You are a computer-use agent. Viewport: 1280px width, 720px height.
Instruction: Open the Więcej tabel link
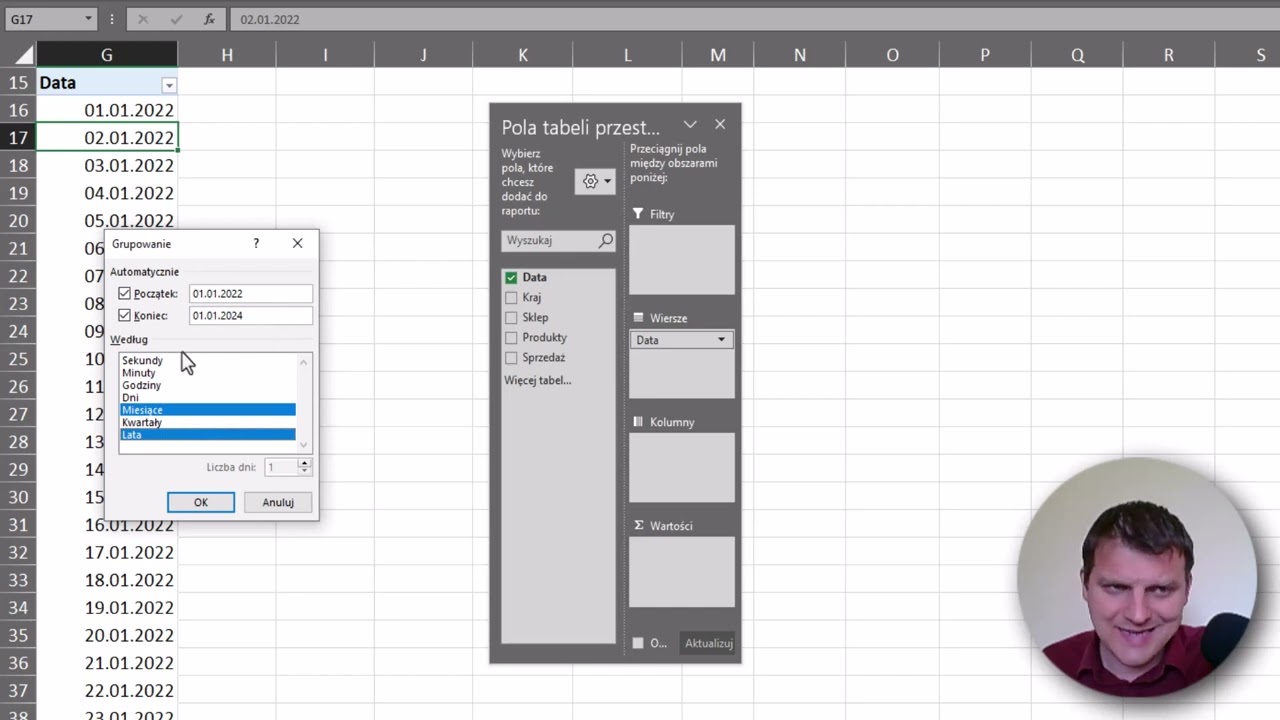pyautogui.click(x=538, y=380)
